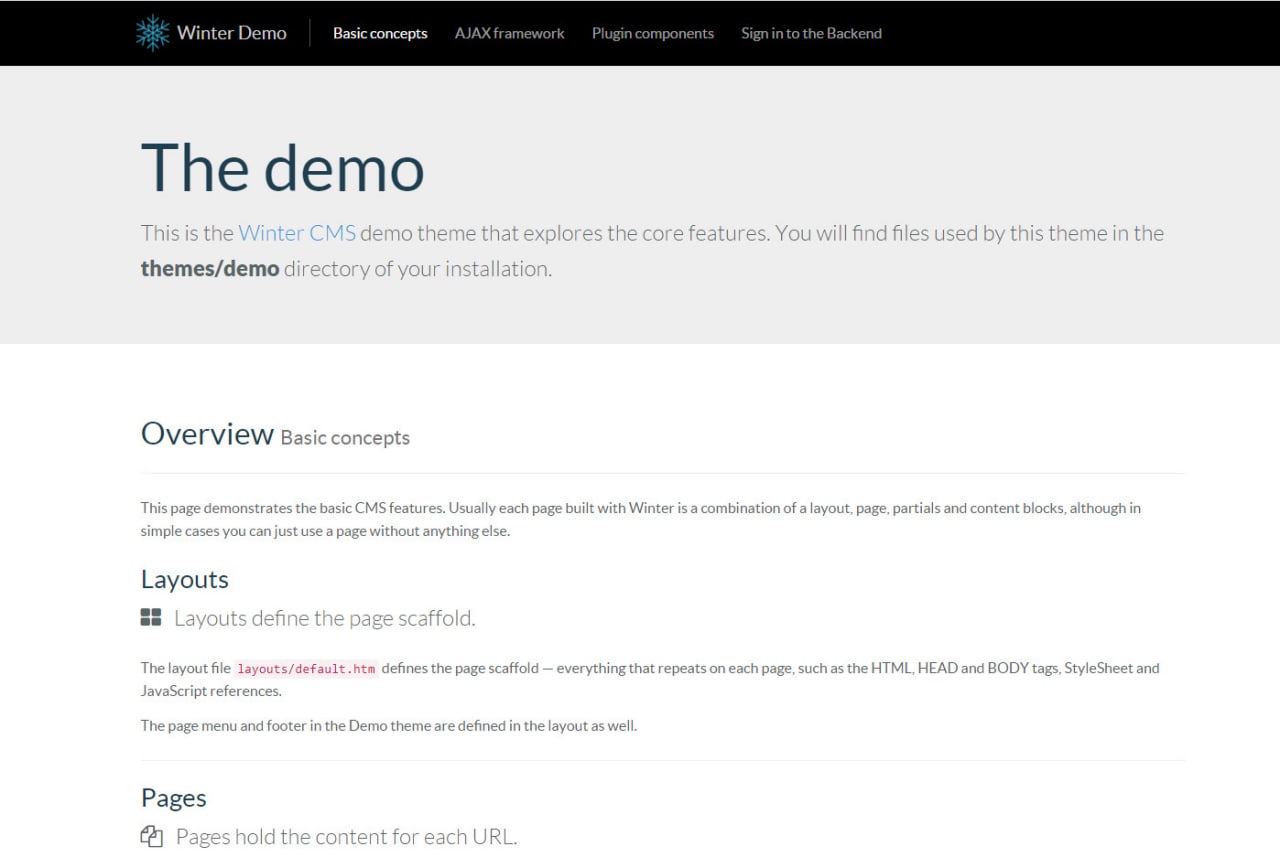Click the bold themes/demo text
The image size is (1280, 857).
pyautogui.click(x=210, y=269)
